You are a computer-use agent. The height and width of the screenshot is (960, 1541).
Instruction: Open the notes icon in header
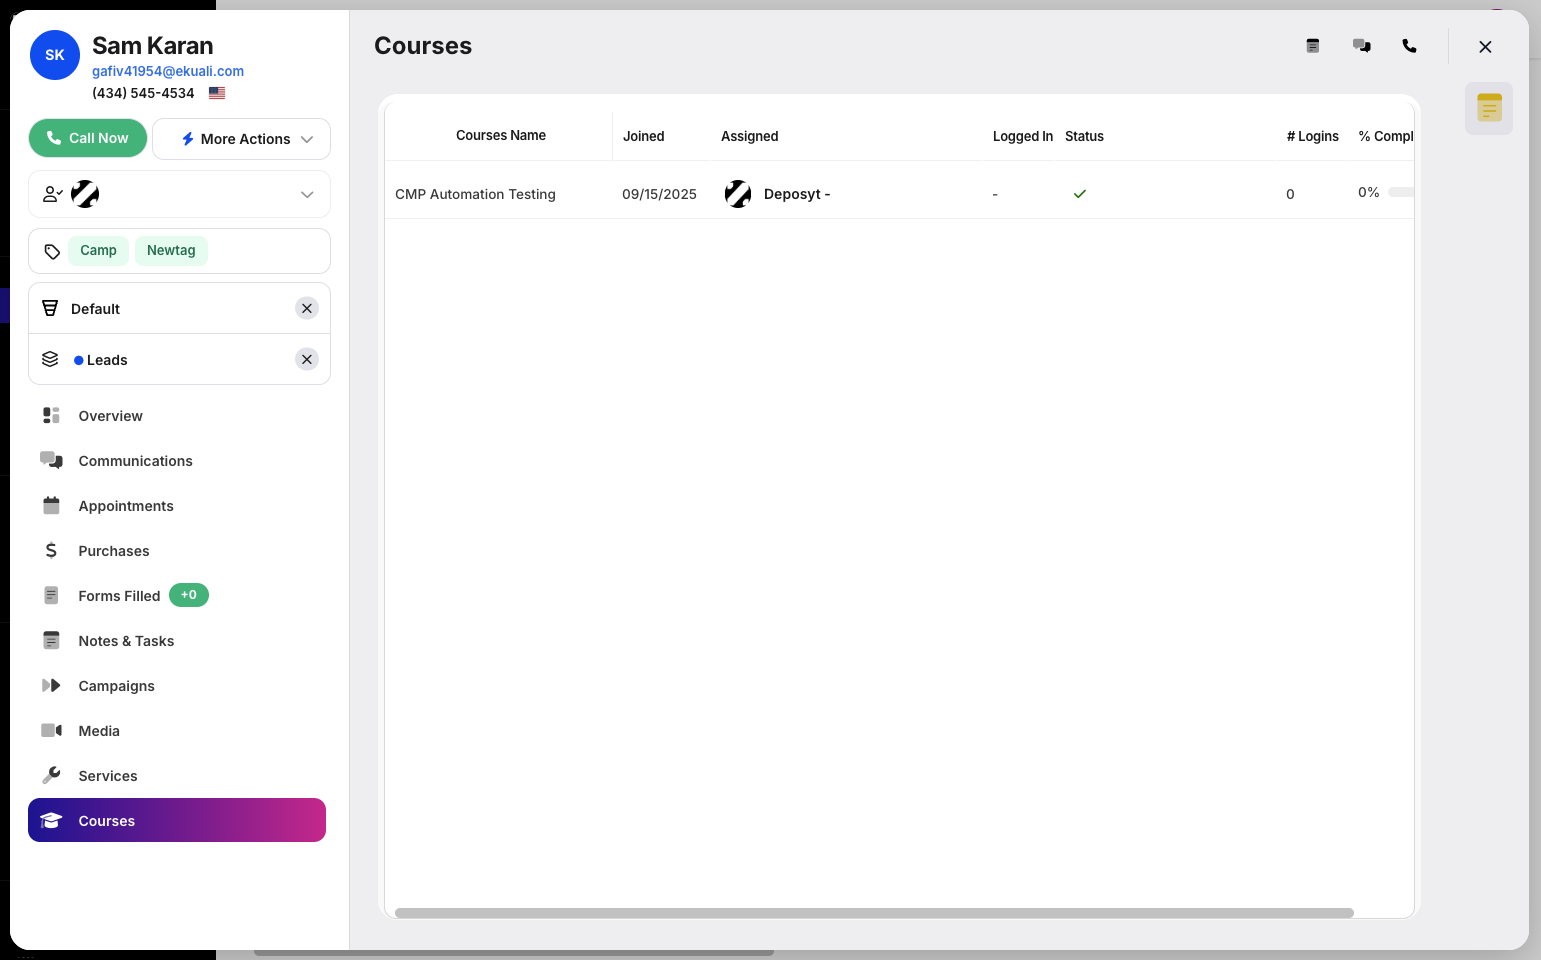click(x=1313, y=46)
